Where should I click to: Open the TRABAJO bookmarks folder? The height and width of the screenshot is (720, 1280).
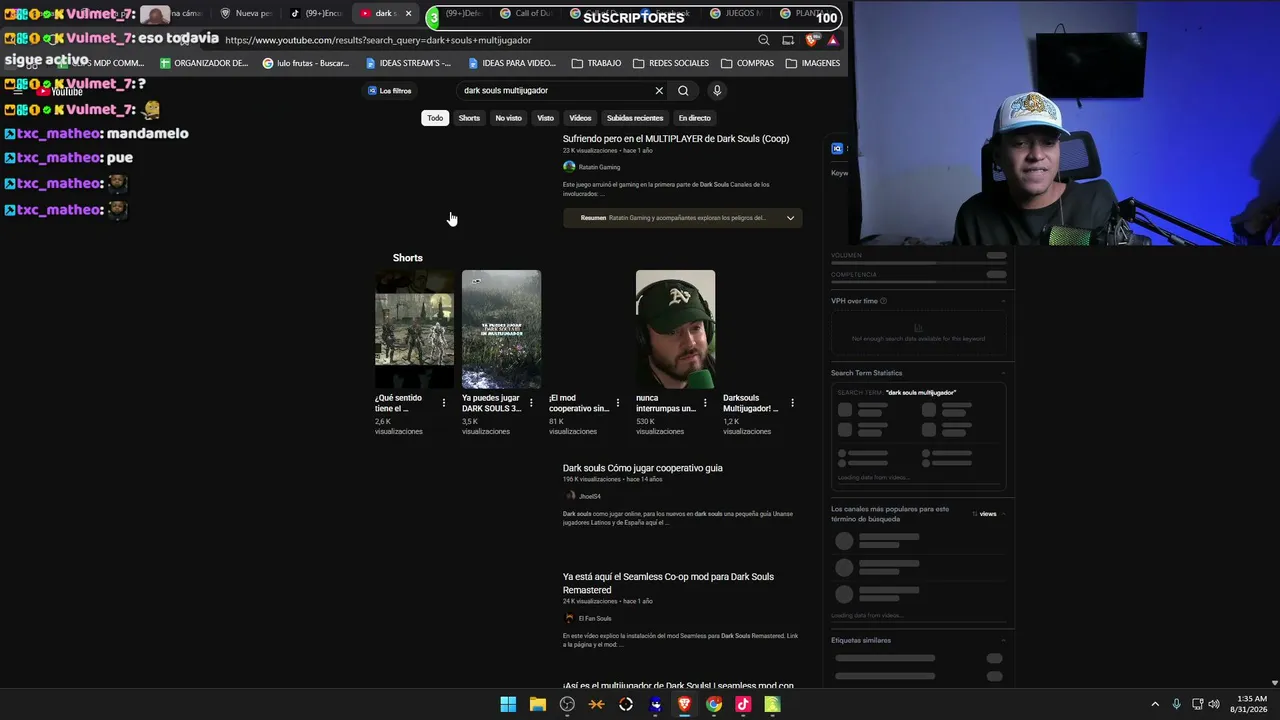[596, 63]
